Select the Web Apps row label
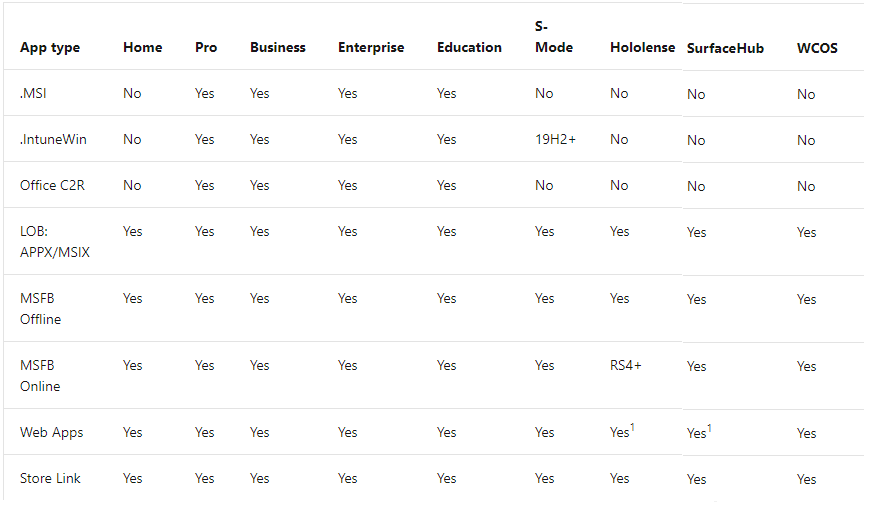Screen dimensions: 875x532 (51, 433)
